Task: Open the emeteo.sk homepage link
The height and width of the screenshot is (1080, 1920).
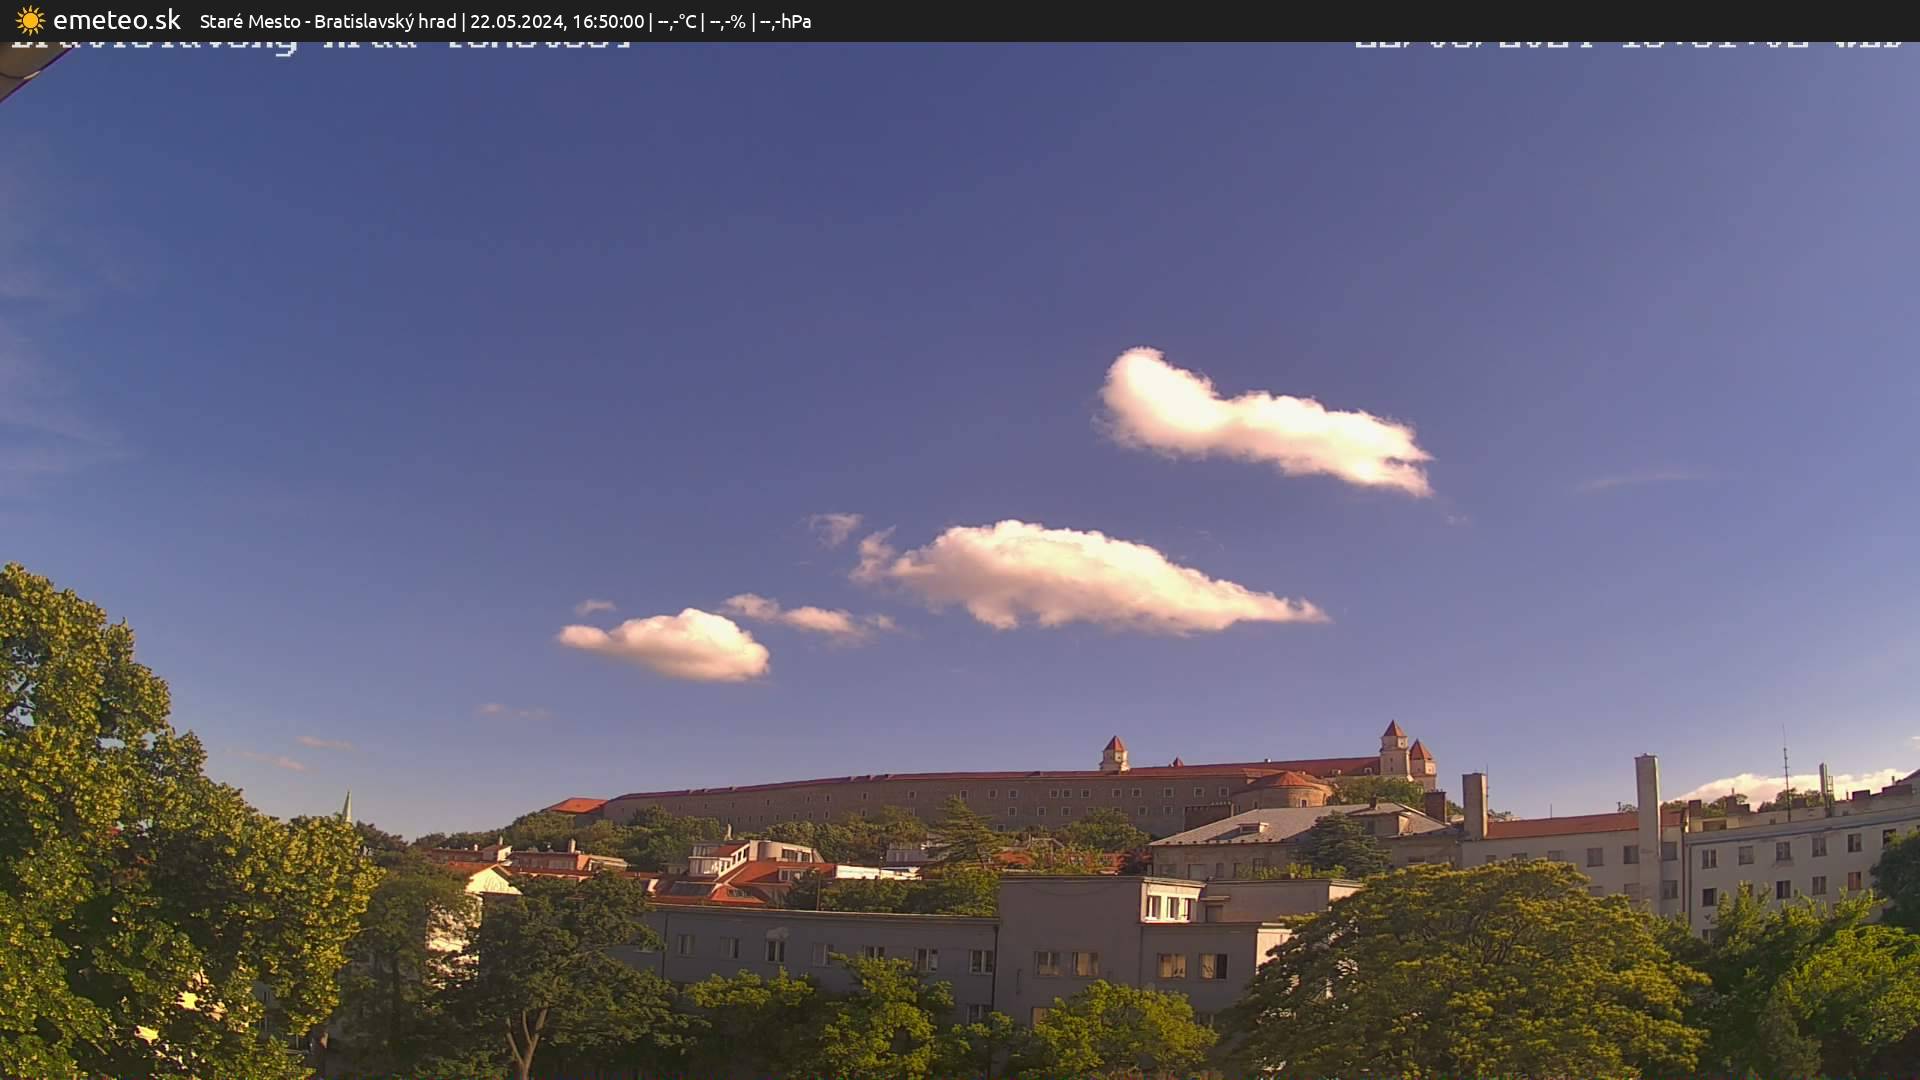Action: [x=100, y=20]
